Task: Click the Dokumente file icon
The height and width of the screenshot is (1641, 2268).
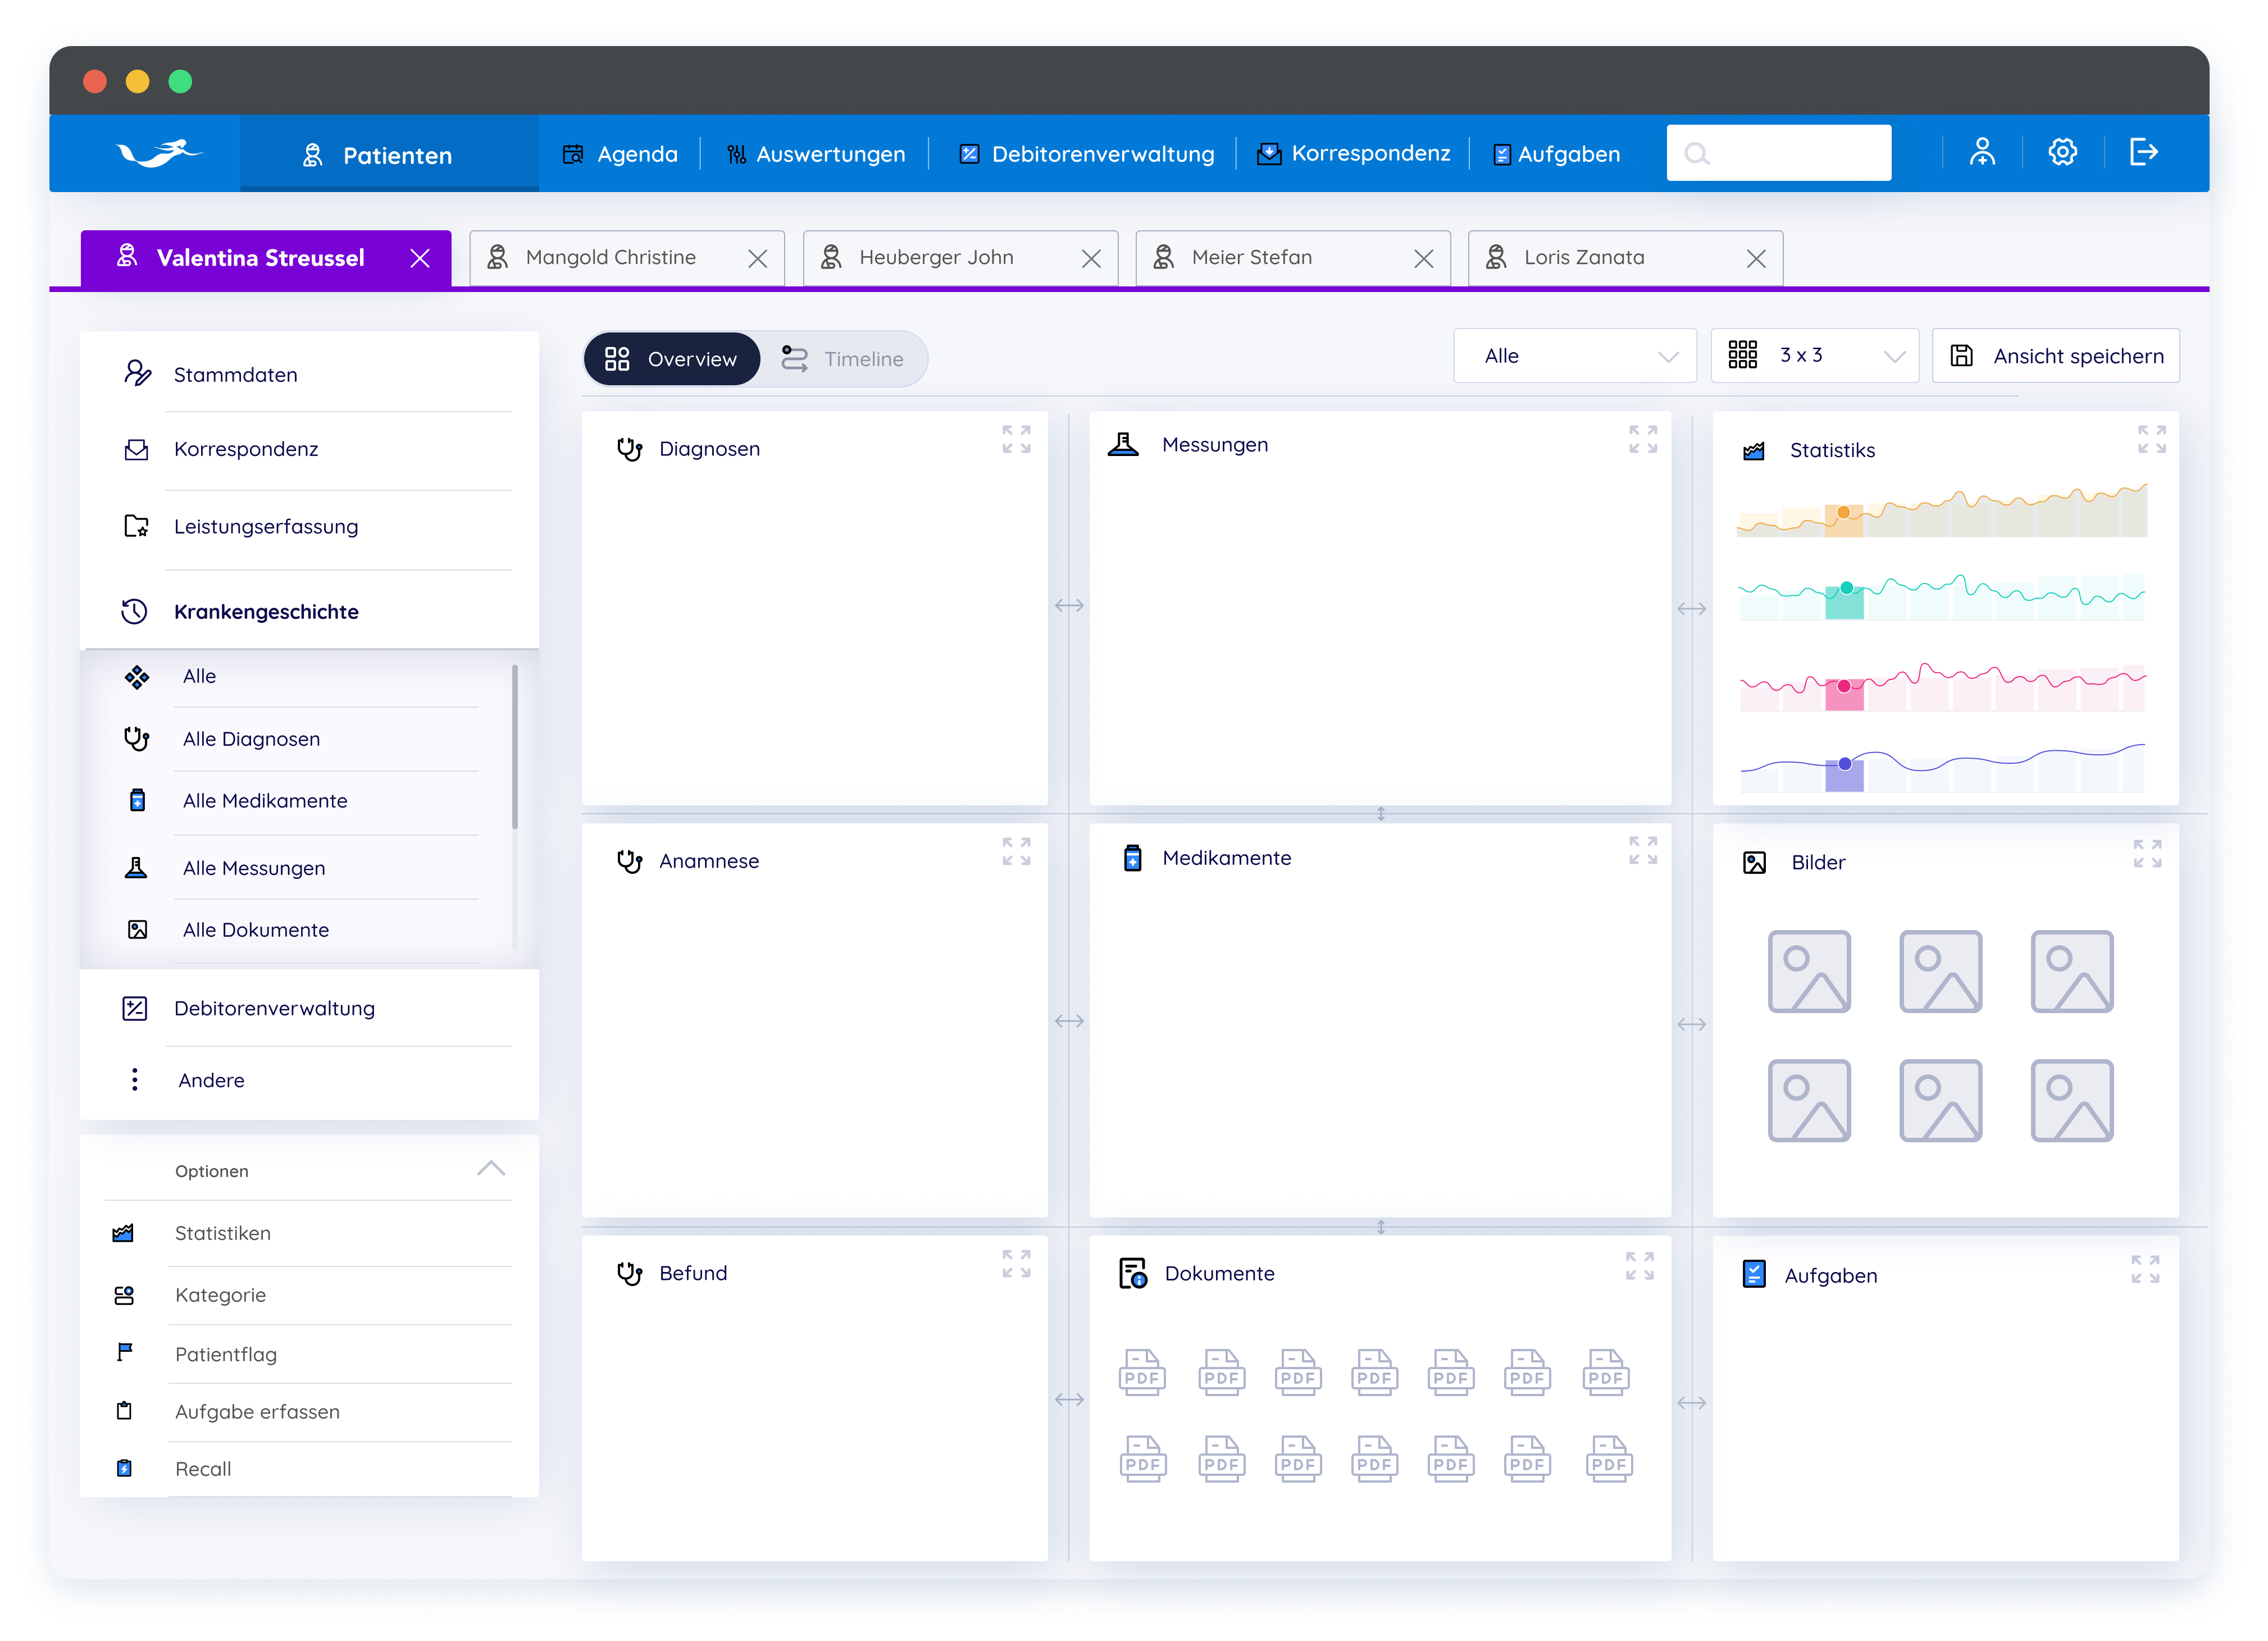Action: [1132, 1274]
